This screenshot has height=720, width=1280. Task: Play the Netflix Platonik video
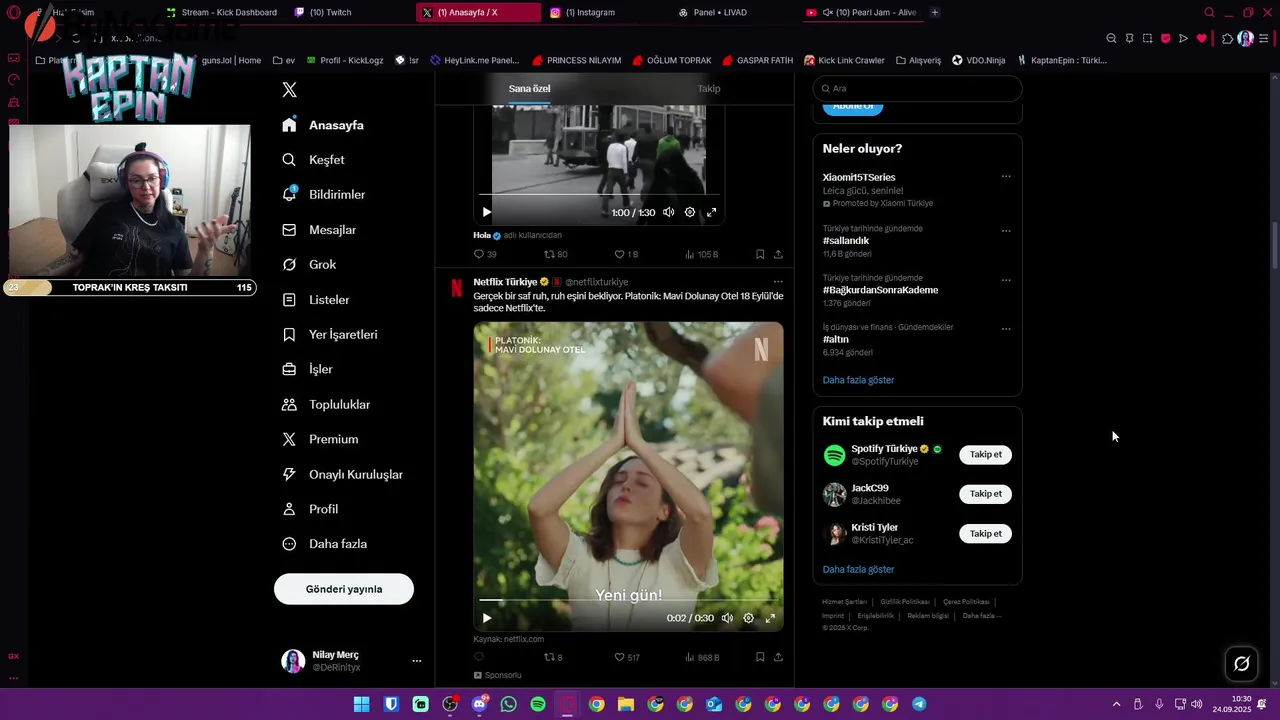coord(487,618)
